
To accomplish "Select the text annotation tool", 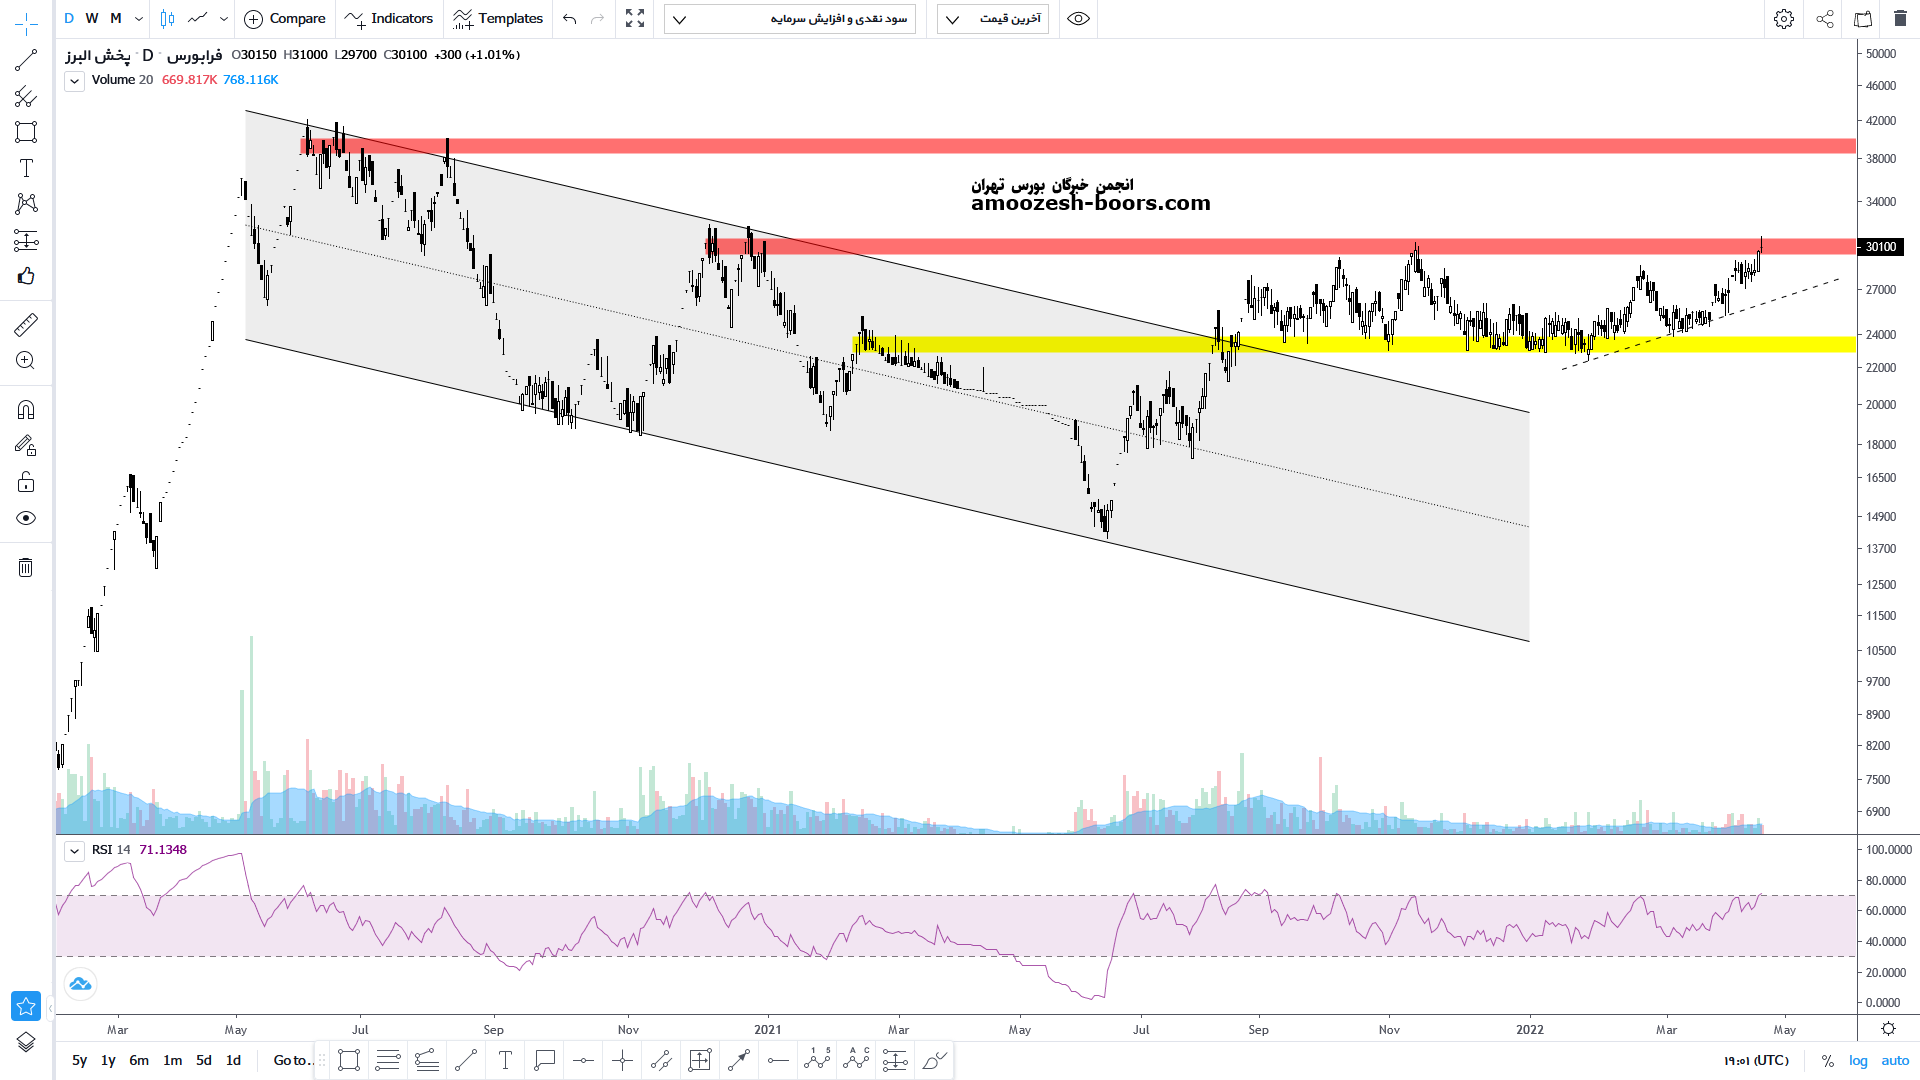I will (26, 168).
